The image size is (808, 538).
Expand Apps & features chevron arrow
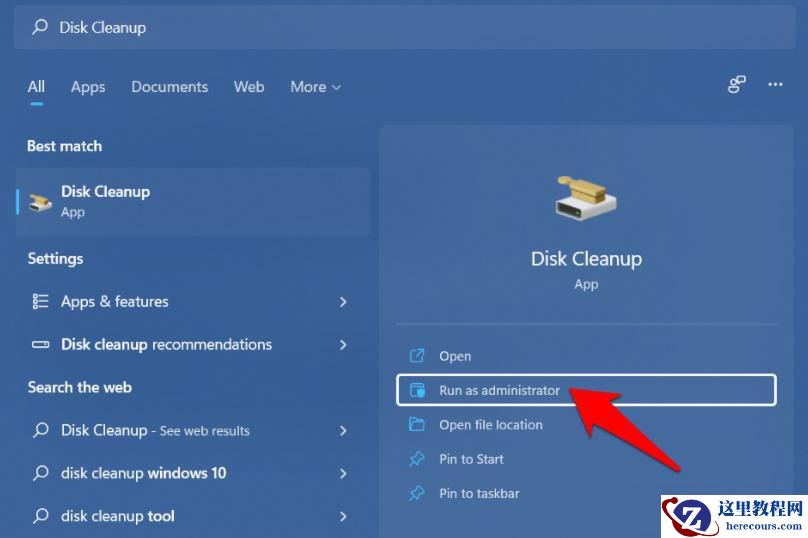pos(343,302)
